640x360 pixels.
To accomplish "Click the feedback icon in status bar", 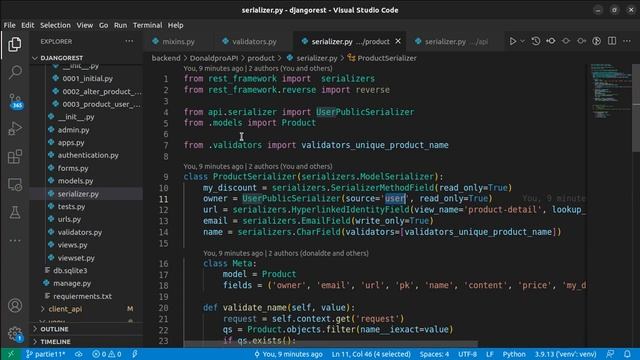I will click(x=610, y=354).
